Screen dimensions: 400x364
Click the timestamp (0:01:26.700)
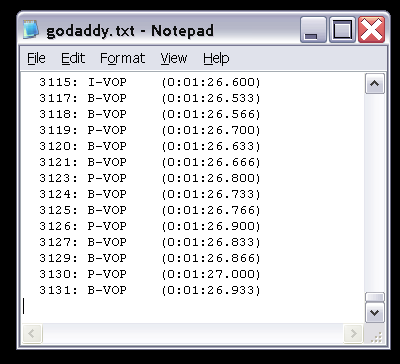click(x=211, y=130)
